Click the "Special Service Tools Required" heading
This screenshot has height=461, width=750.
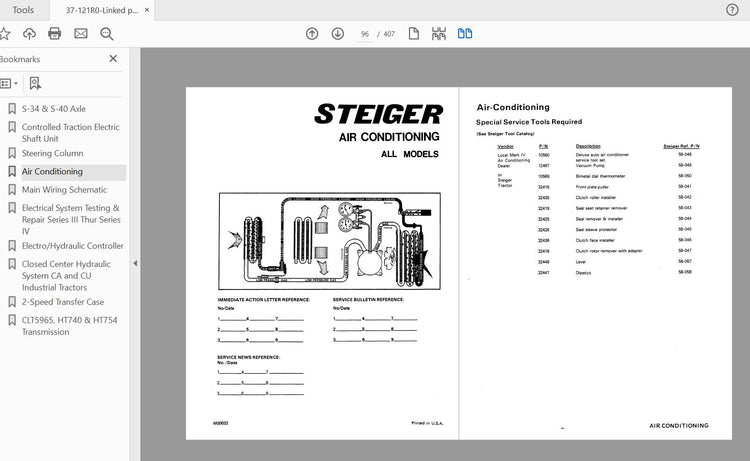click(x=529, y=121)
